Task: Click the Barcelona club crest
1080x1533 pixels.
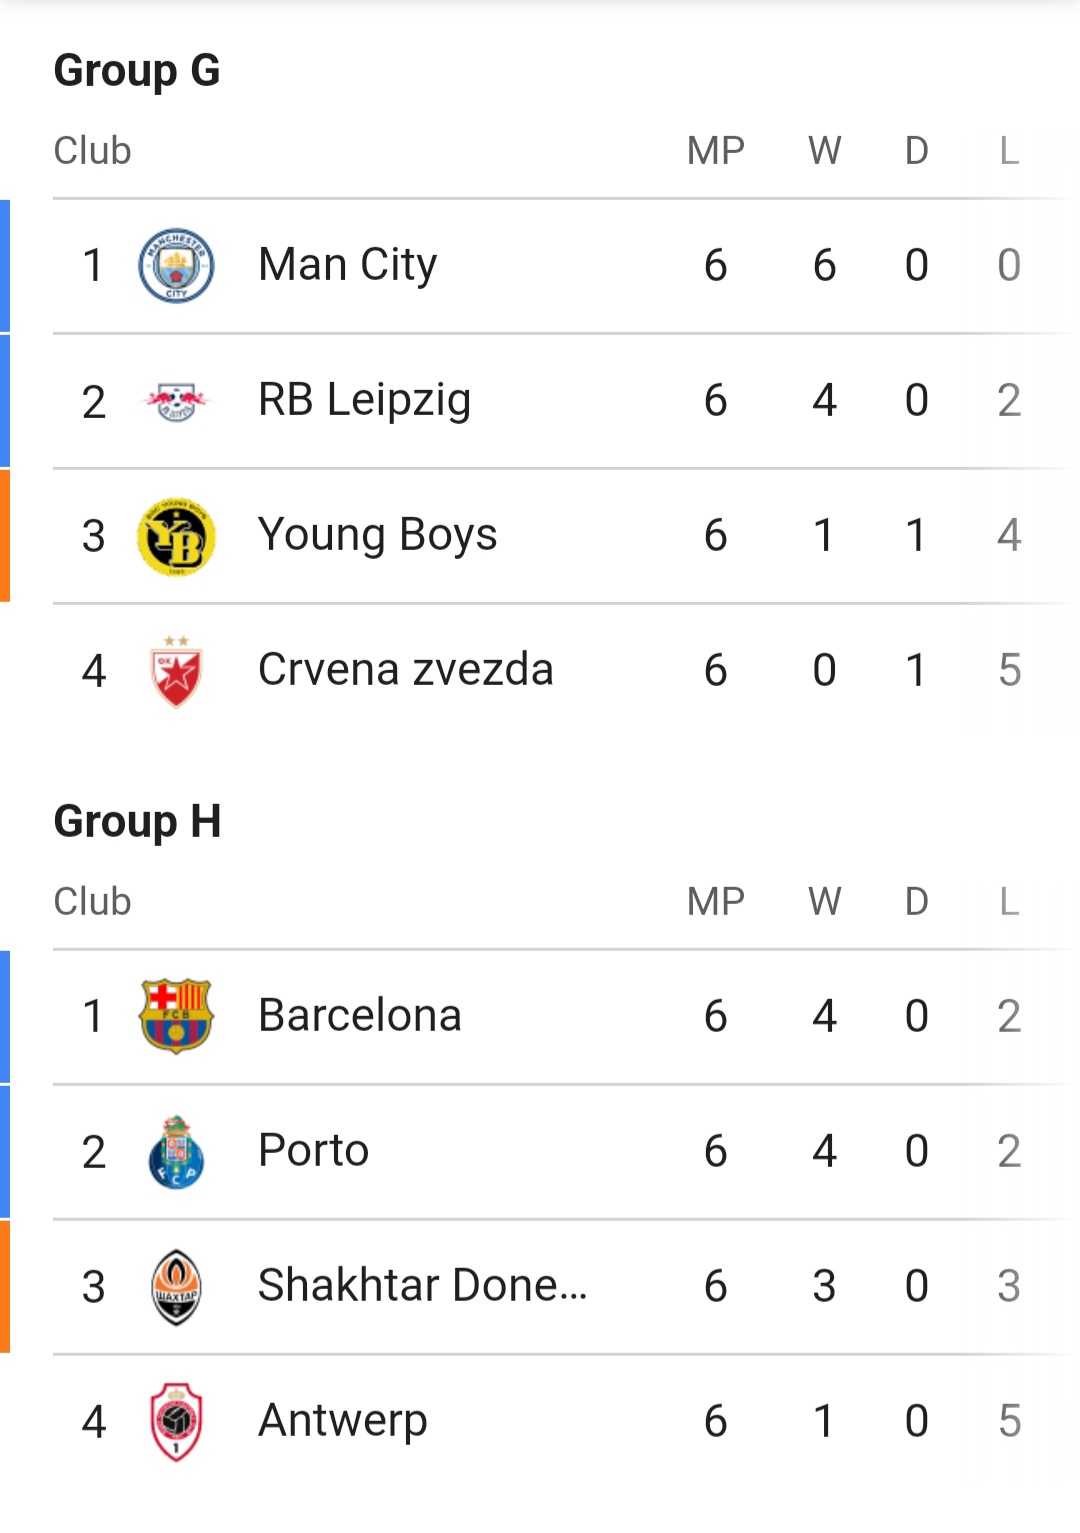Action: 176,1016
